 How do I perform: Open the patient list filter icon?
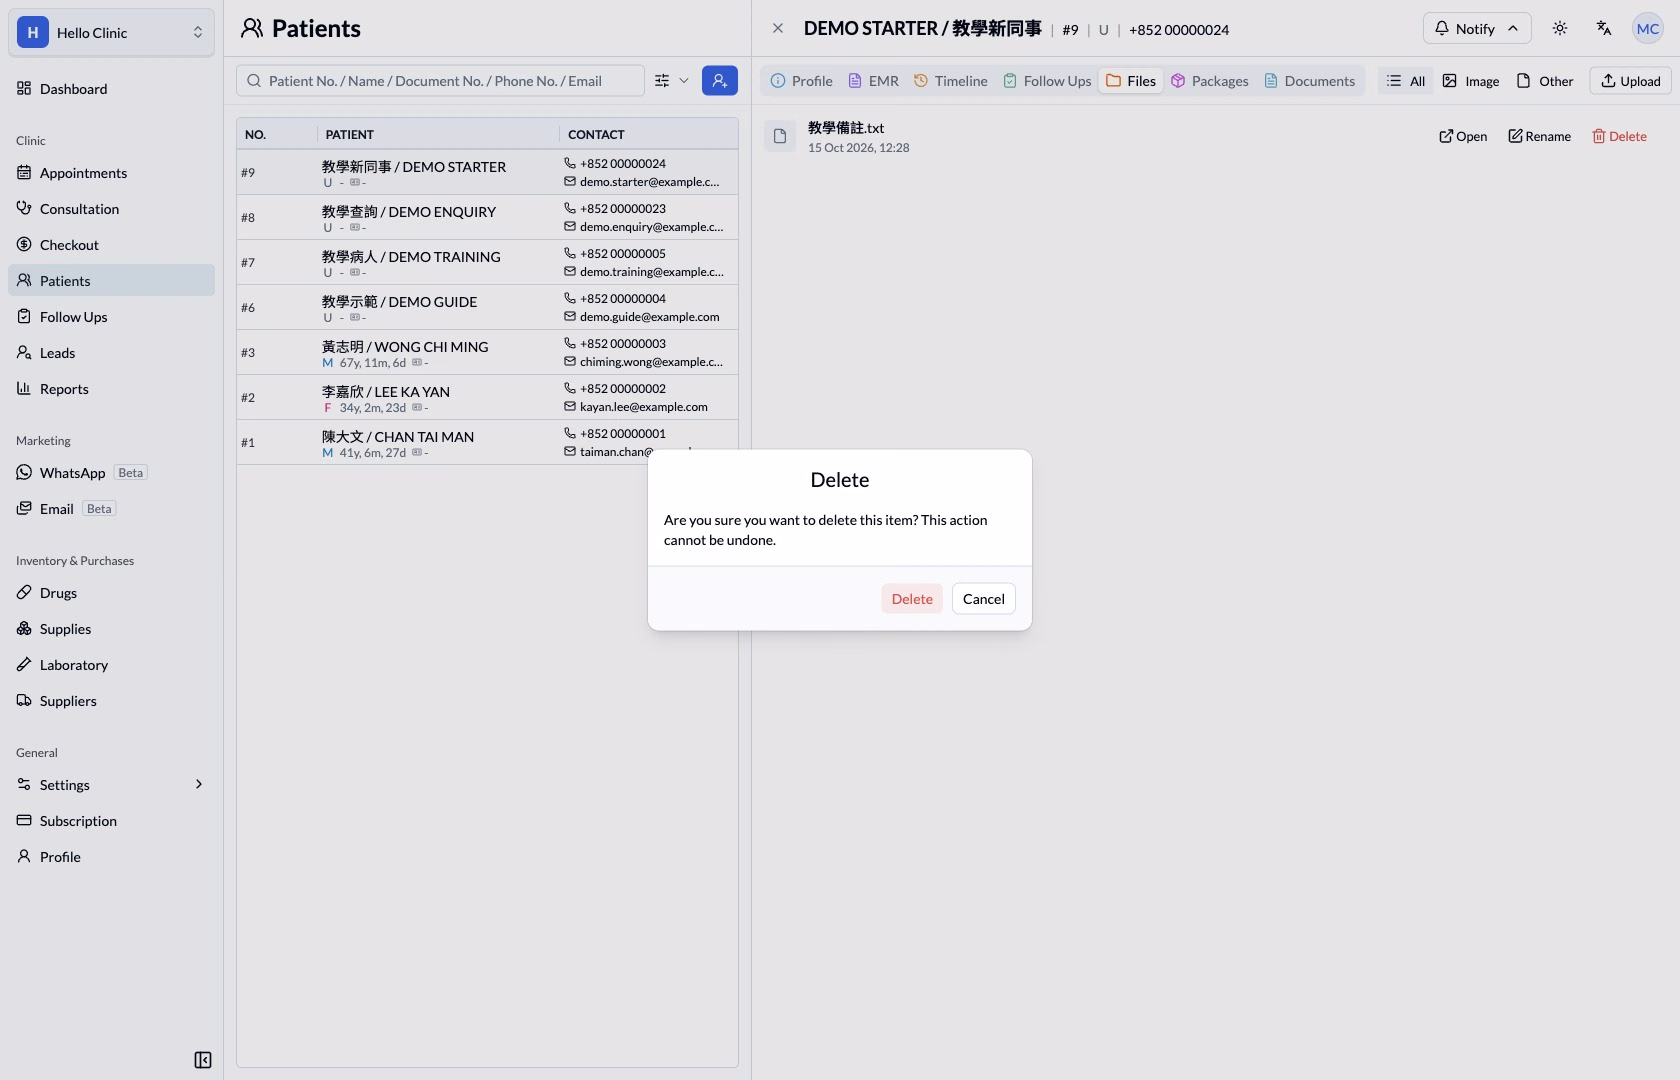click(662, 81)
